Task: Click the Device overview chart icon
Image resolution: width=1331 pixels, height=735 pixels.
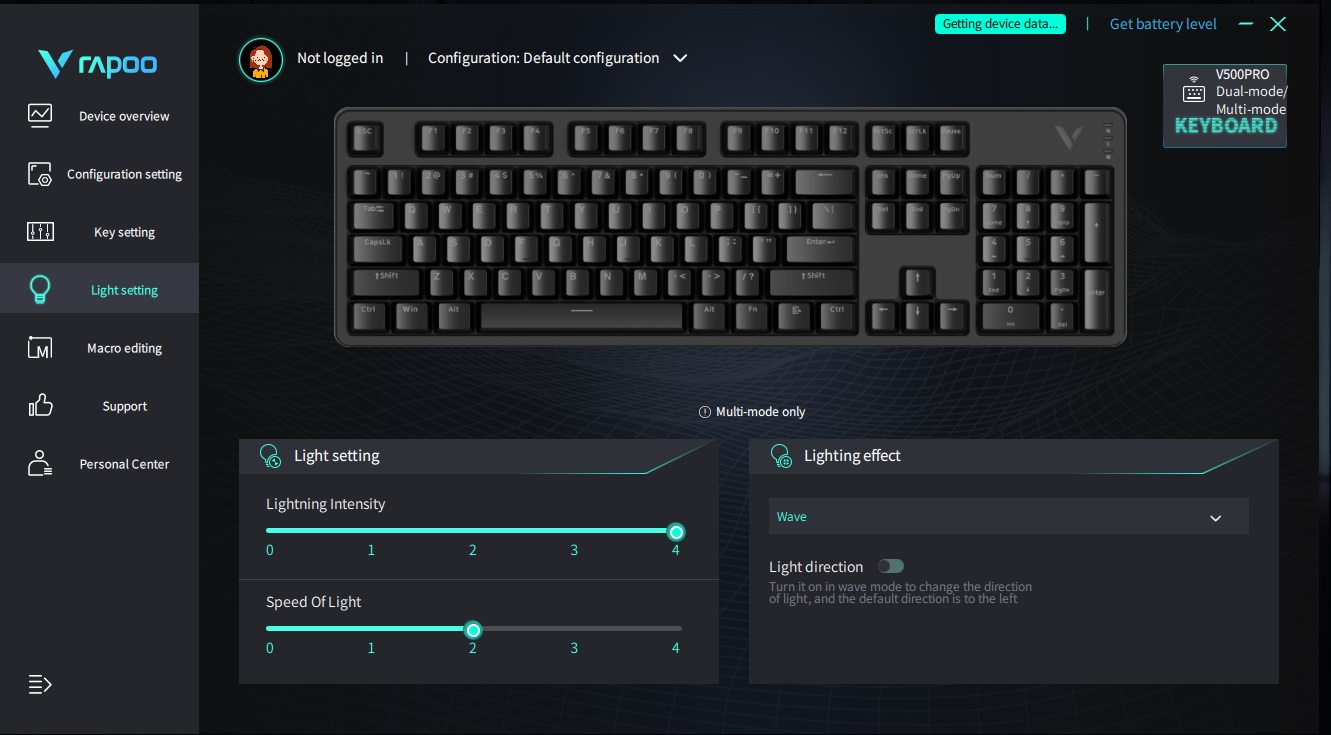Action: pos(40,115)
